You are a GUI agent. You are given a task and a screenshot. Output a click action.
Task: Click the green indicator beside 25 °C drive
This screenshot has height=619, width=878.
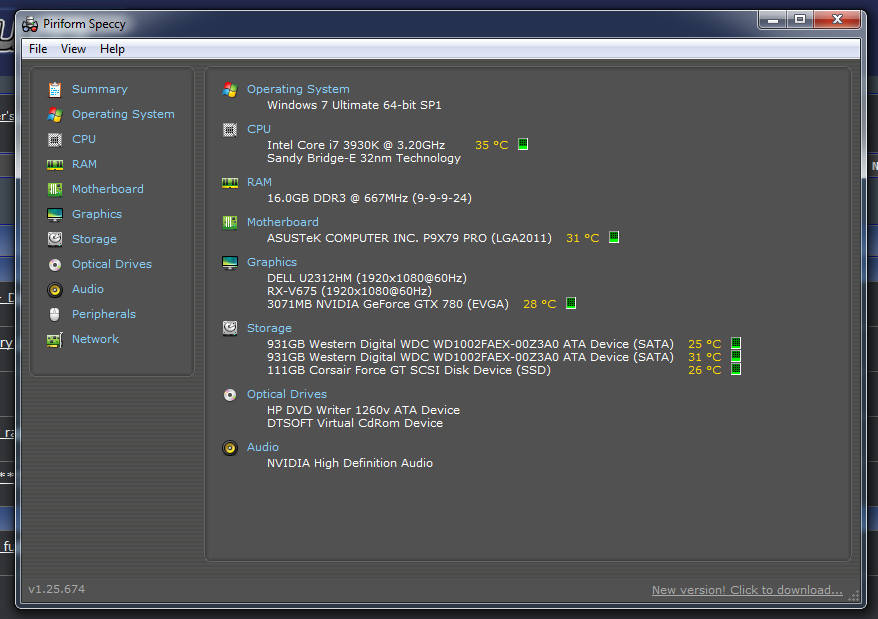click(x=736, y=343)
